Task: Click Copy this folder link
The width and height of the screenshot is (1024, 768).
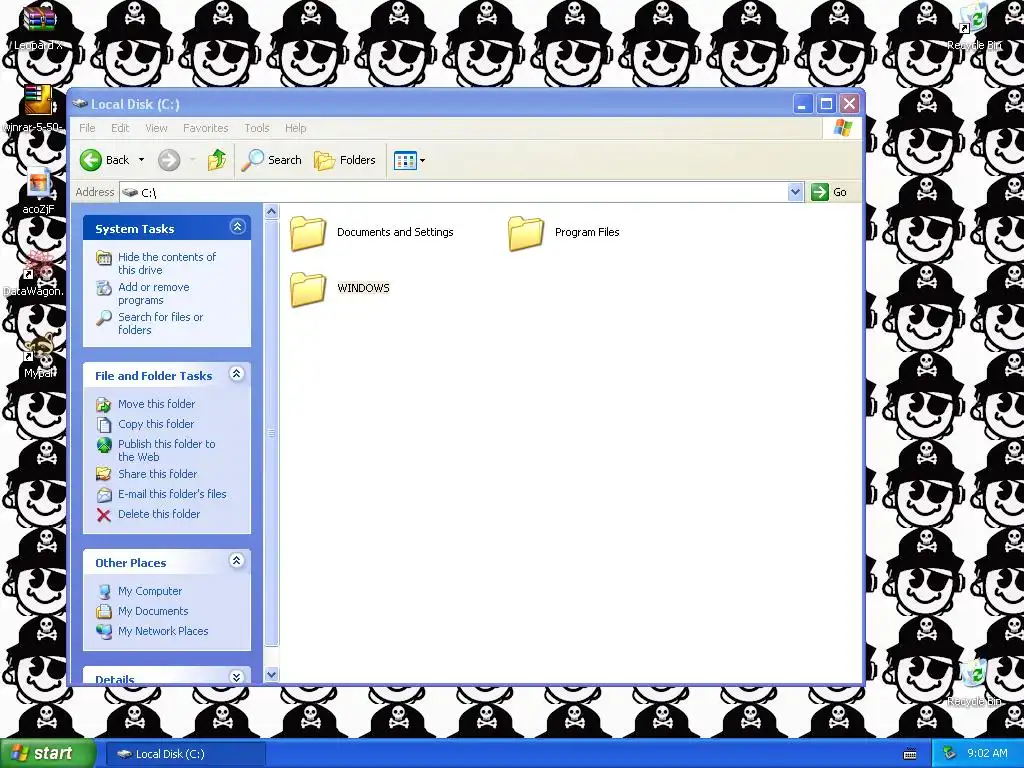Action: (x=156, y=424)
